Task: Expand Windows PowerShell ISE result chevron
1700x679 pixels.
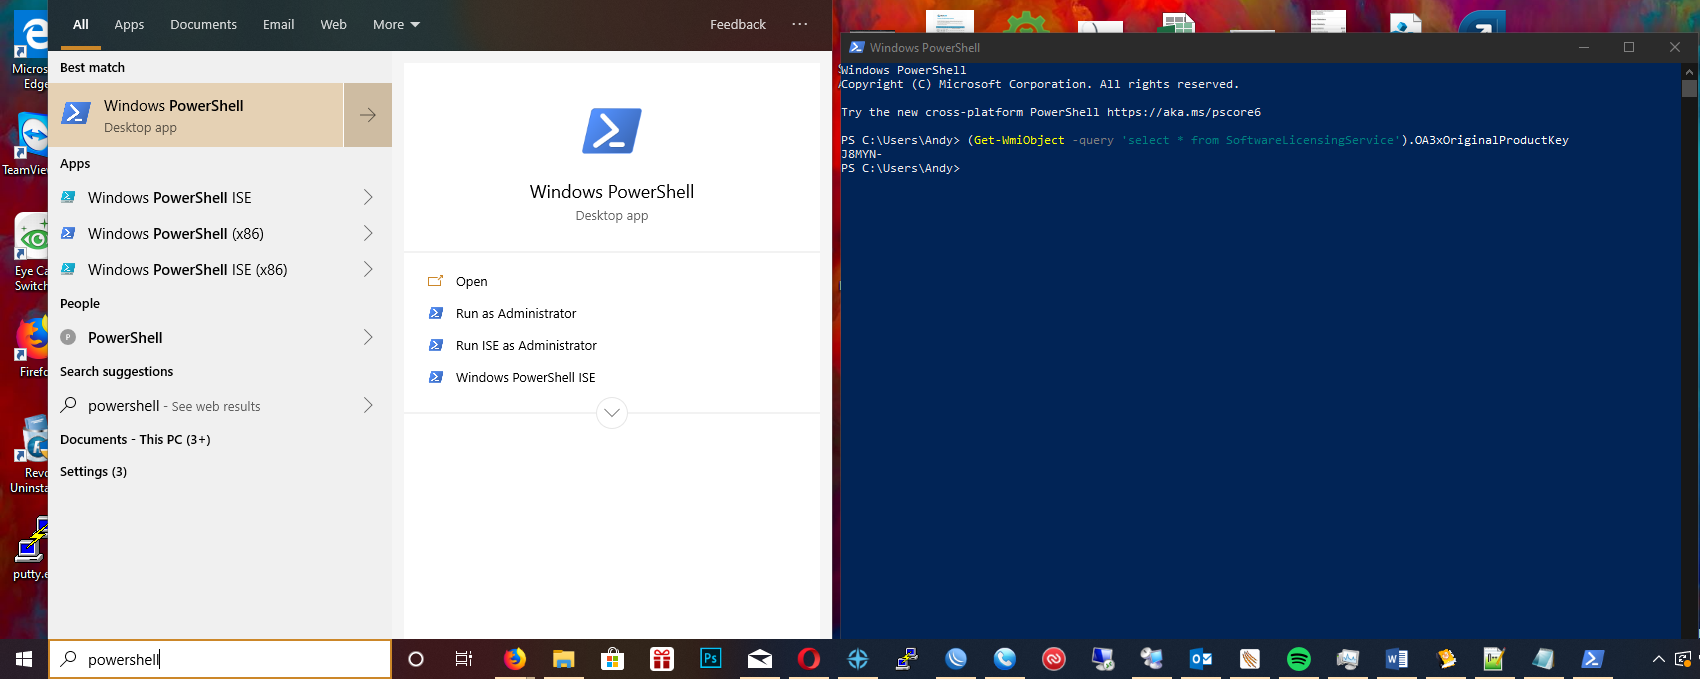Action: tap(368, 197)
